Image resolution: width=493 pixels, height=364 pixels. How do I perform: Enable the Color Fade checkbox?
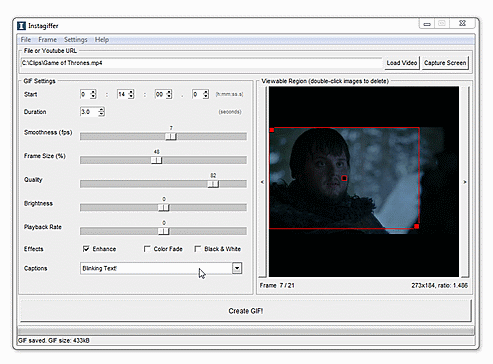click(147, 249)
